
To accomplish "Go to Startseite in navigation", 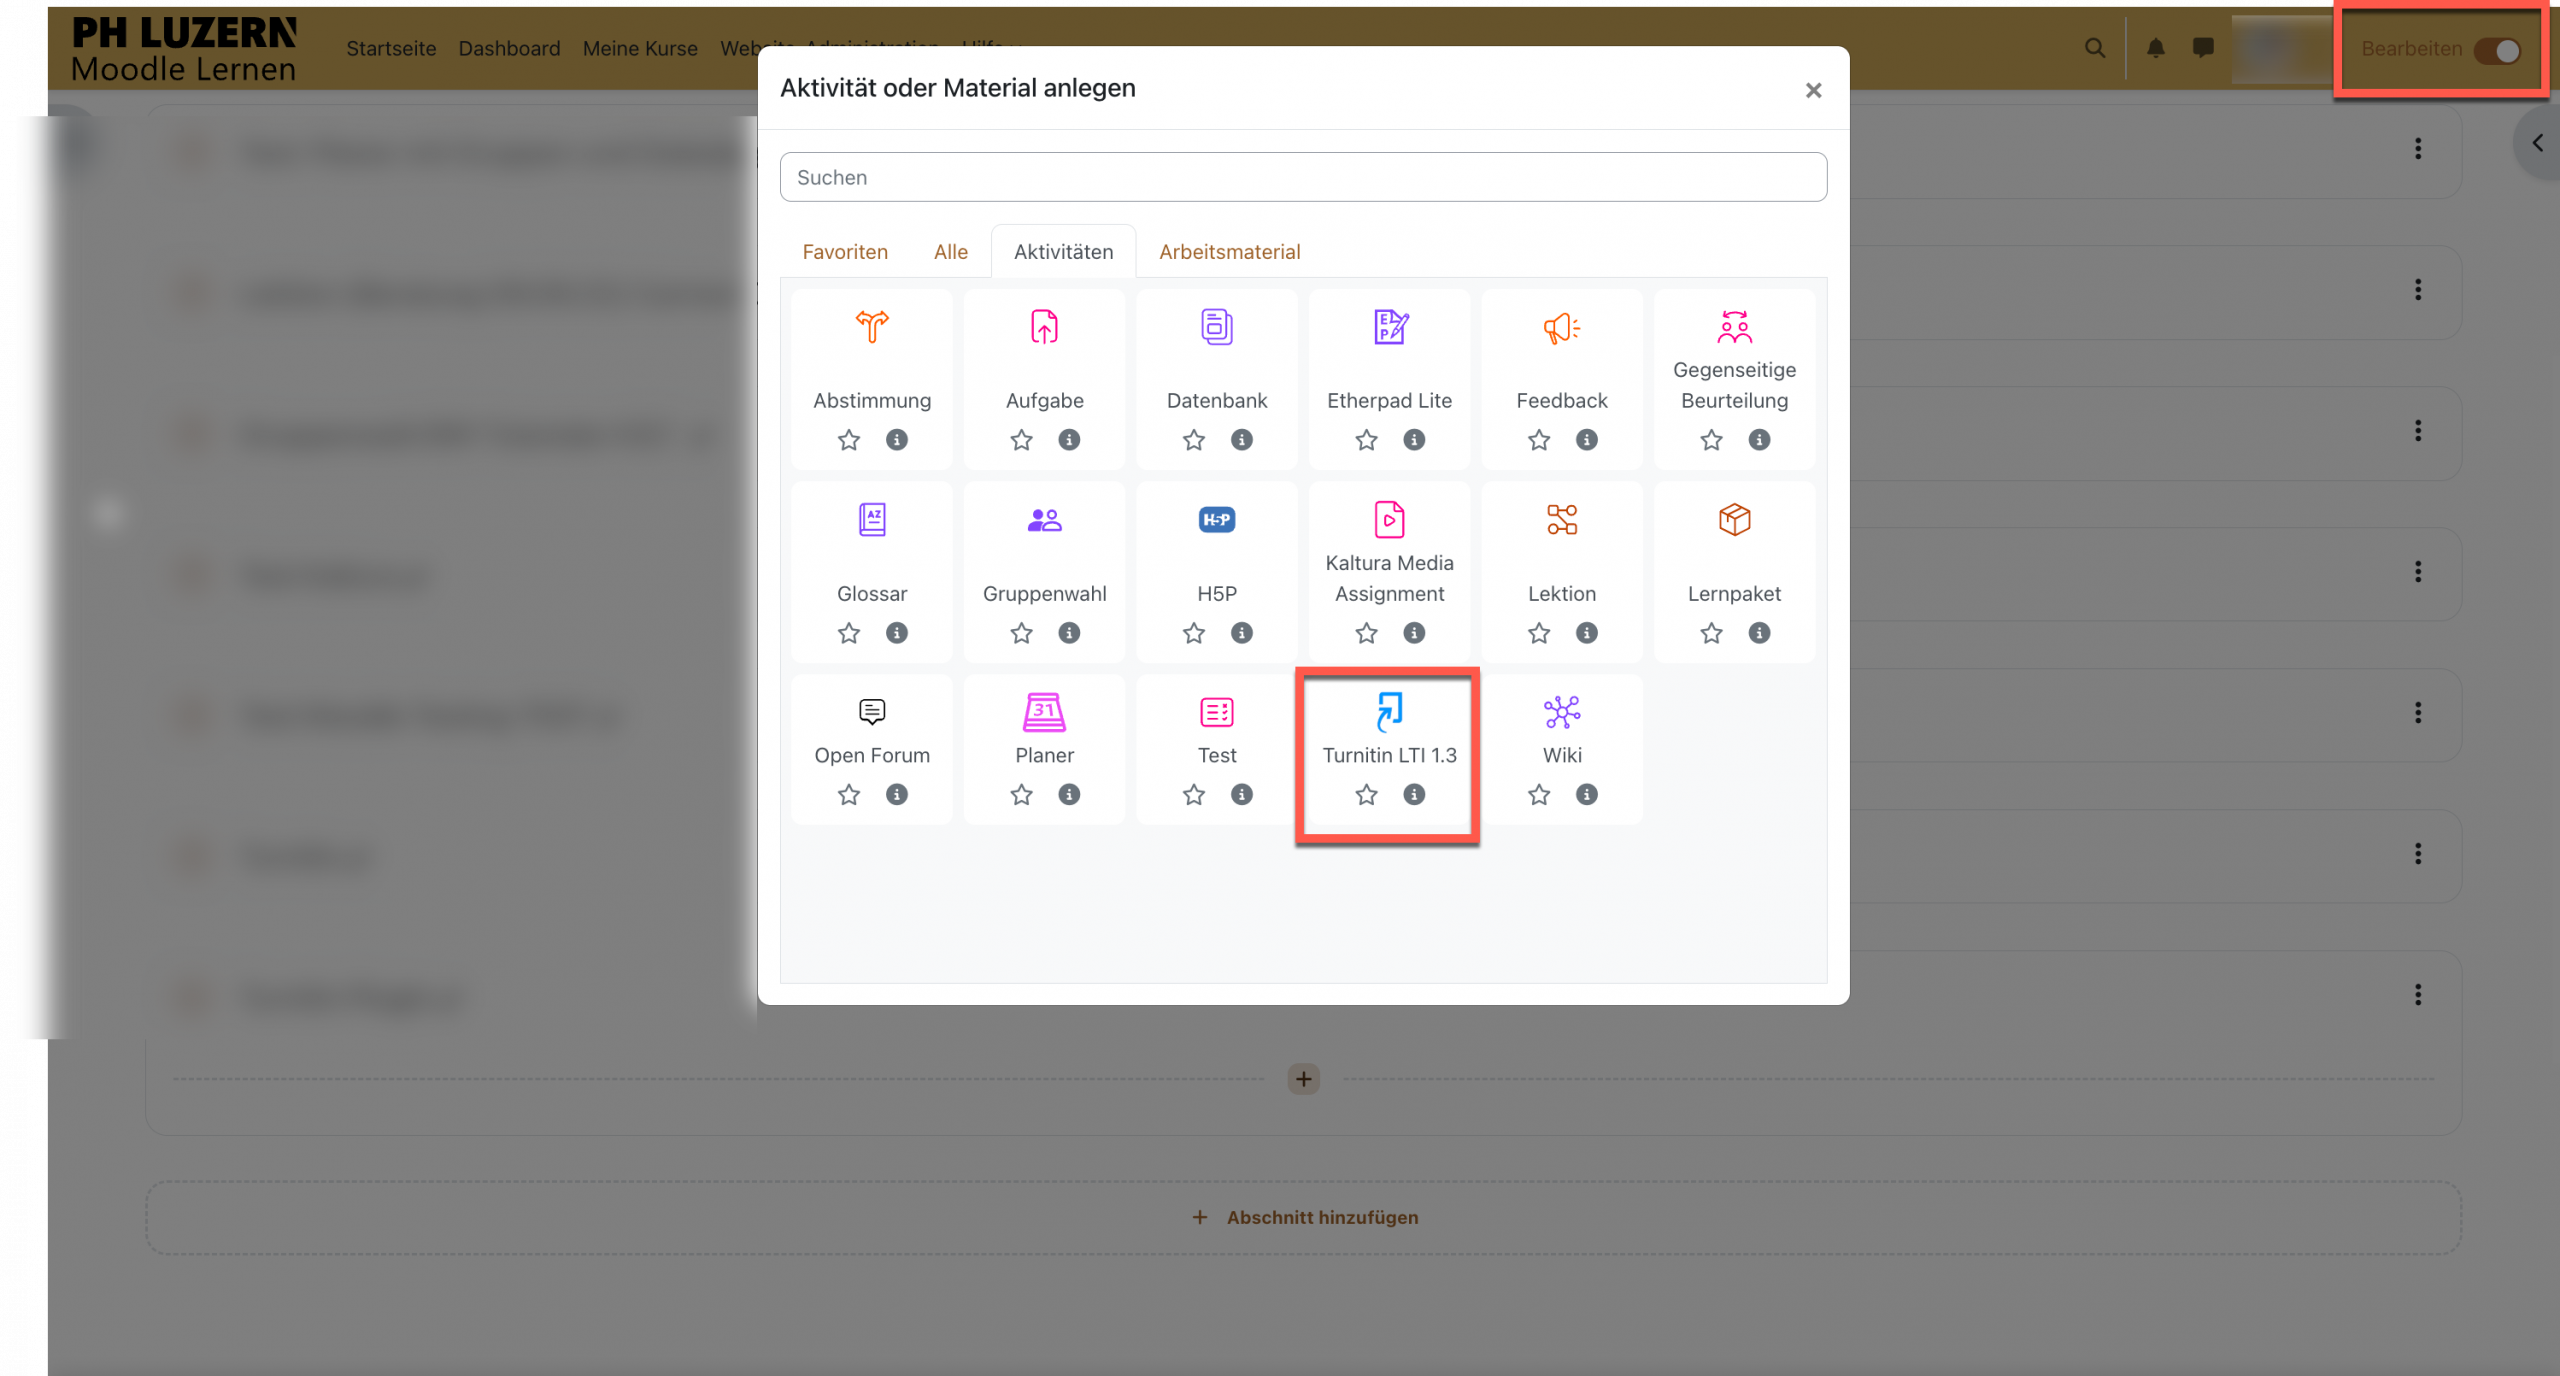I will [391, 48].
